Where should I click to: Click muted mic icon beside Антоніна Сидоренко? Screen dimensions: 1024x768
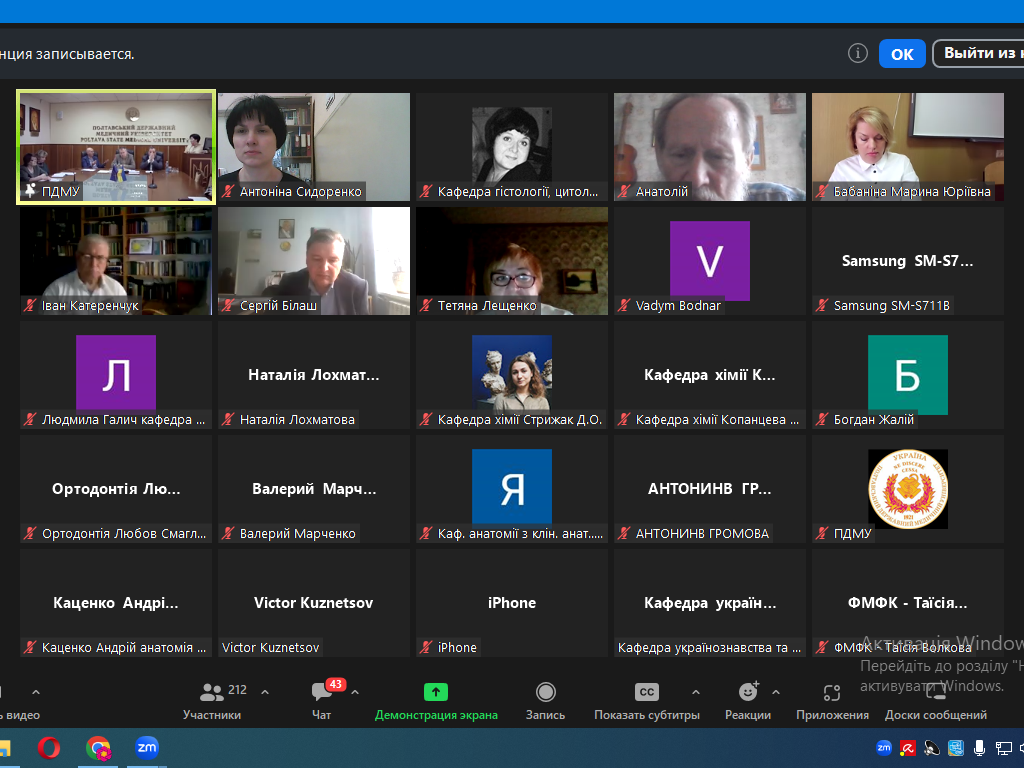click(x=229, y=191)
